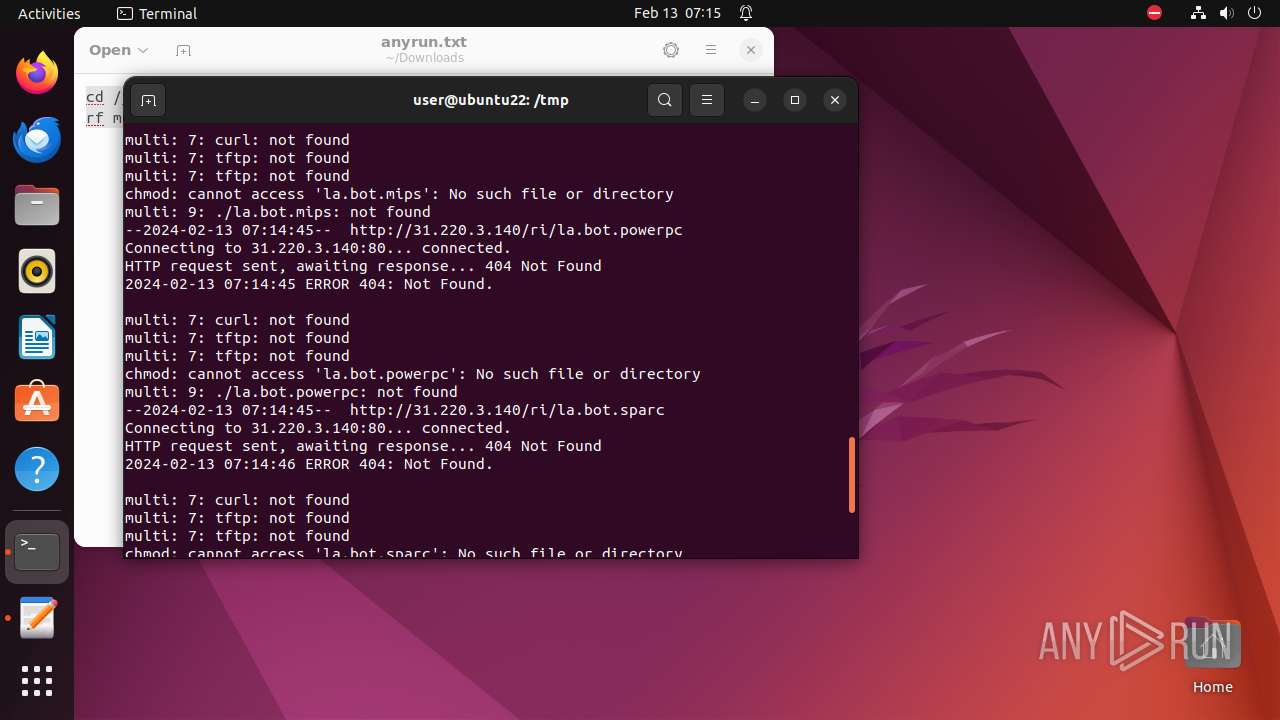Viewport: 1280px width, 720px height.
Task: Open text editor view options gear
Action: (x=671, y=50)
